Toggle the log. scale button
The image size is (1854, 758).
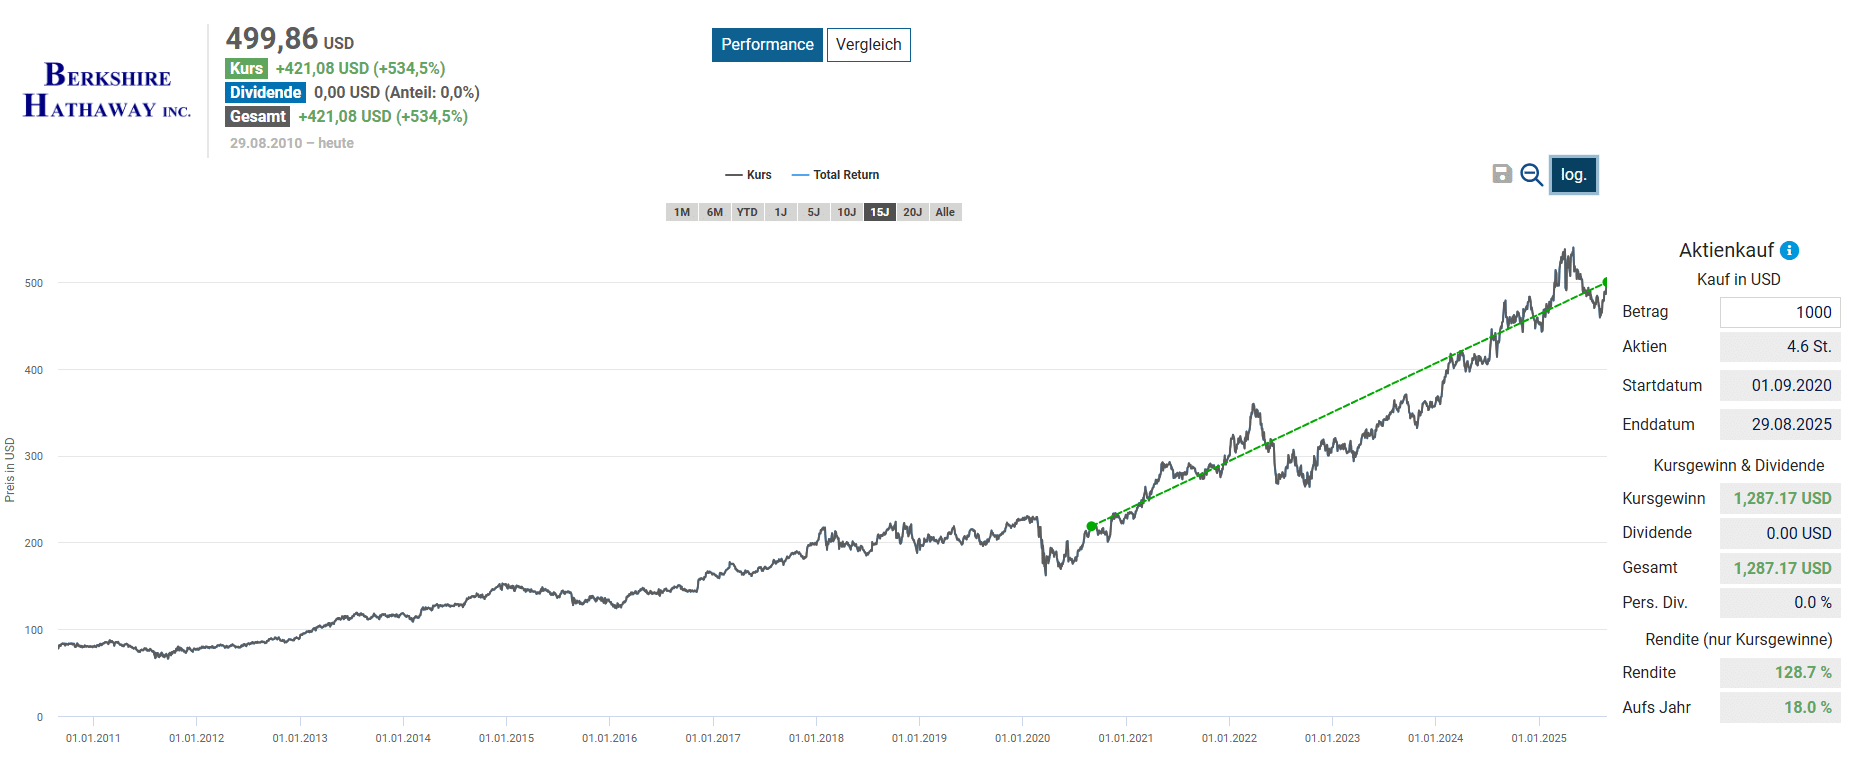[1573, 175]
